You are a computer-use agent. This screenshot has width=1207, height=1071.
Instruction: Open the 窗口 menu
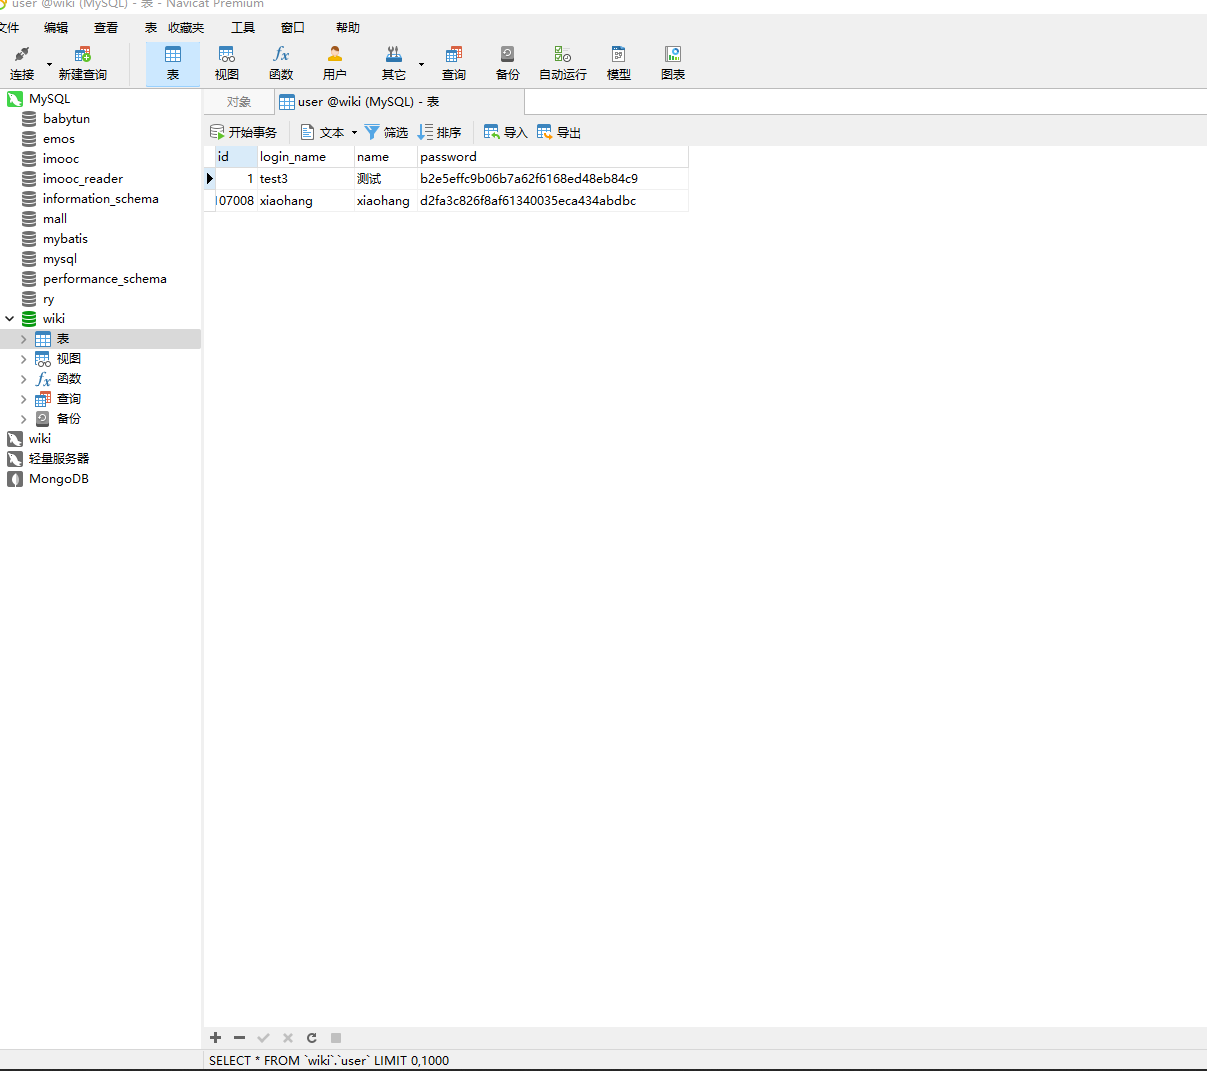(293, 28)
